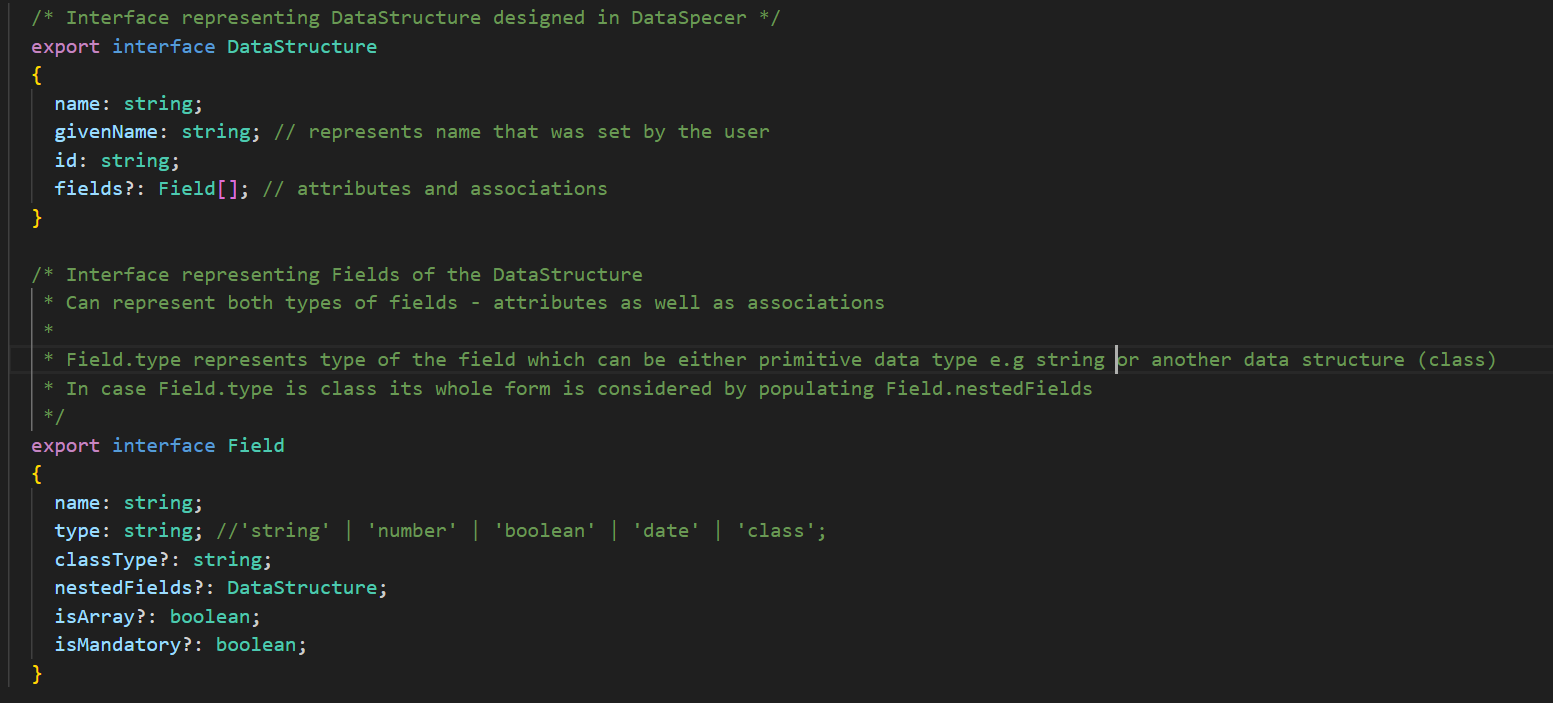This screenshot has height=703, width=1553.
Task: Click the opening brace of the Field interface
Action: pos(37,474)
